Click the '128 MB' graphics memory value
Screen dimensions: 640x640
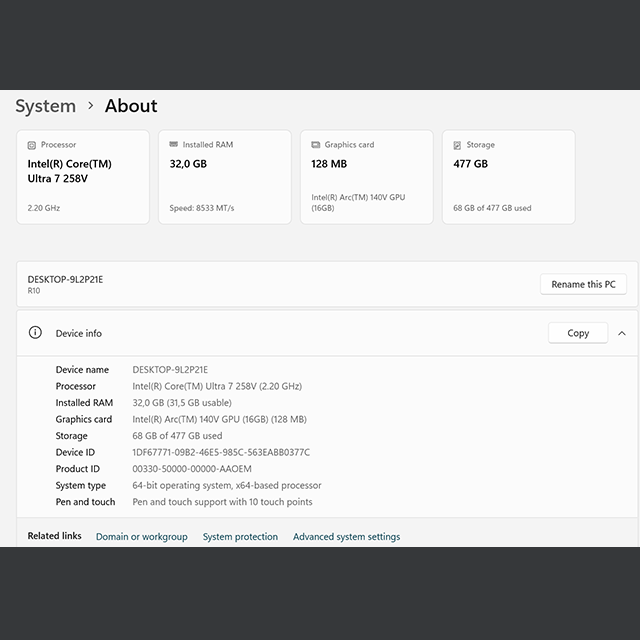pyautogui.click(x=329, y=164)
